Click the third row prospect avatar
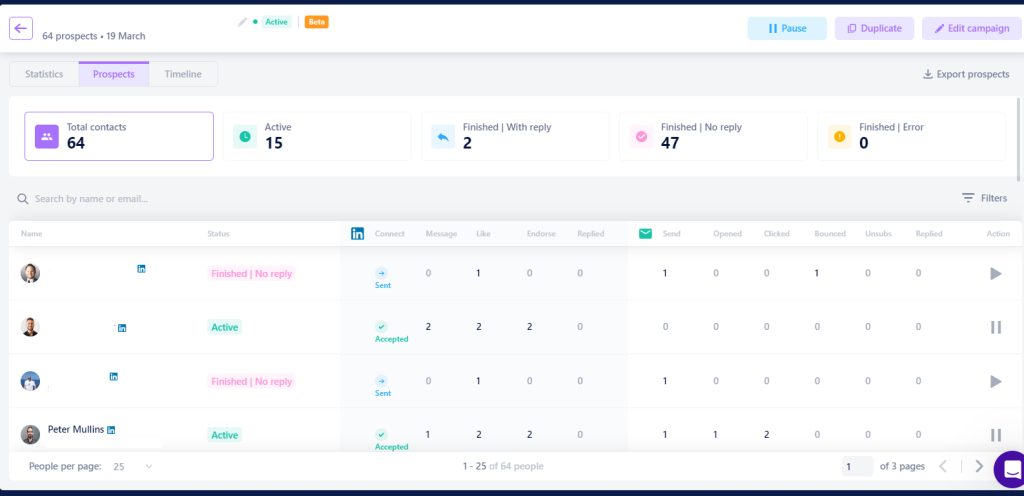This screenshot has height=496, width=1024. pyautogui.click(x=30, y=381)
